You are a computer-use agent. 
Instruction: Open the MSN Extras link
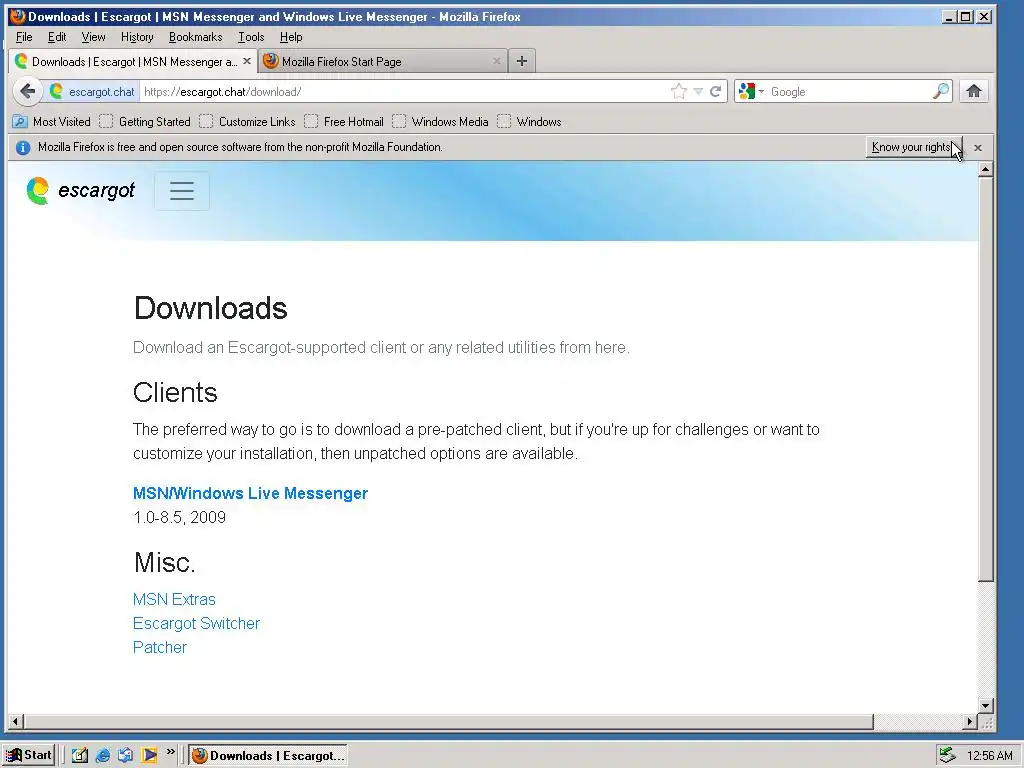[174, 600]
